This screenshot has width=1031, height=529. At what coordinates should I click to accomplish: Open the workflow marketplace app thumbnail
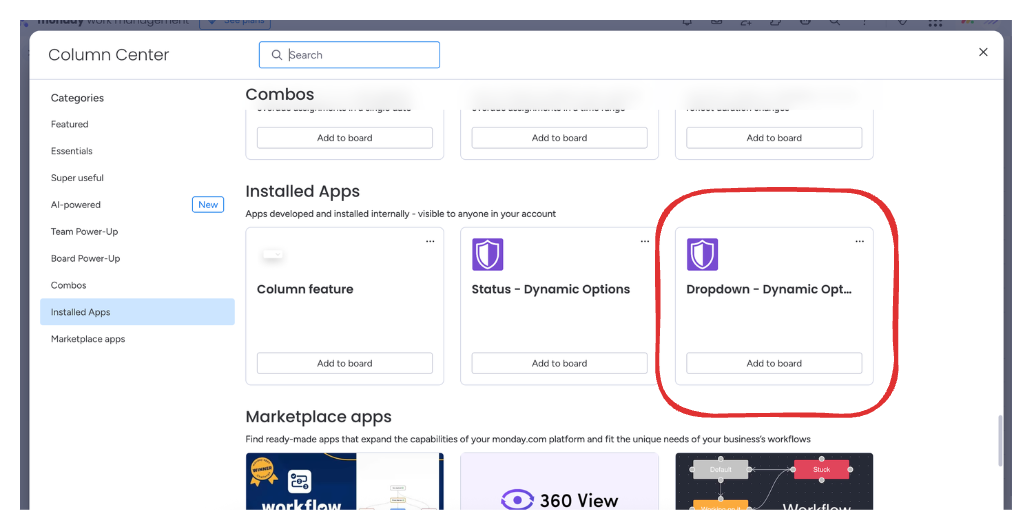(x=345, y=481)
